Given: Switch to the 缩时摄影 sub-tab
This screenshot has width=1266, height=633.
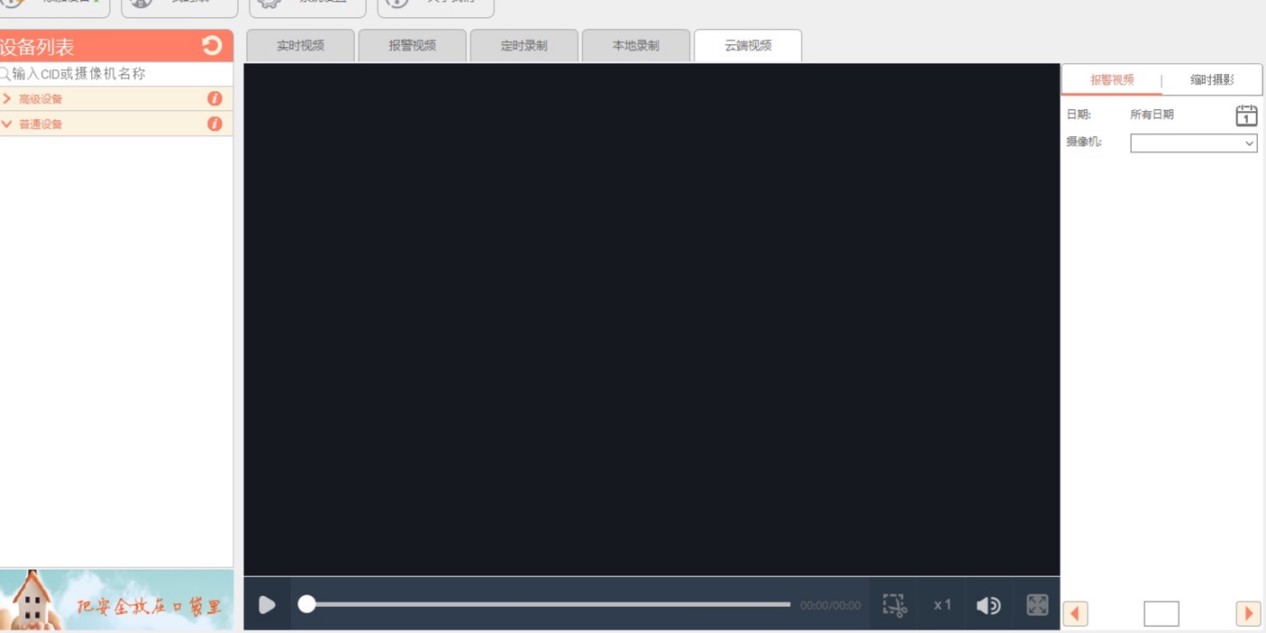Looking at the screenshot, I should point(1212,80).
